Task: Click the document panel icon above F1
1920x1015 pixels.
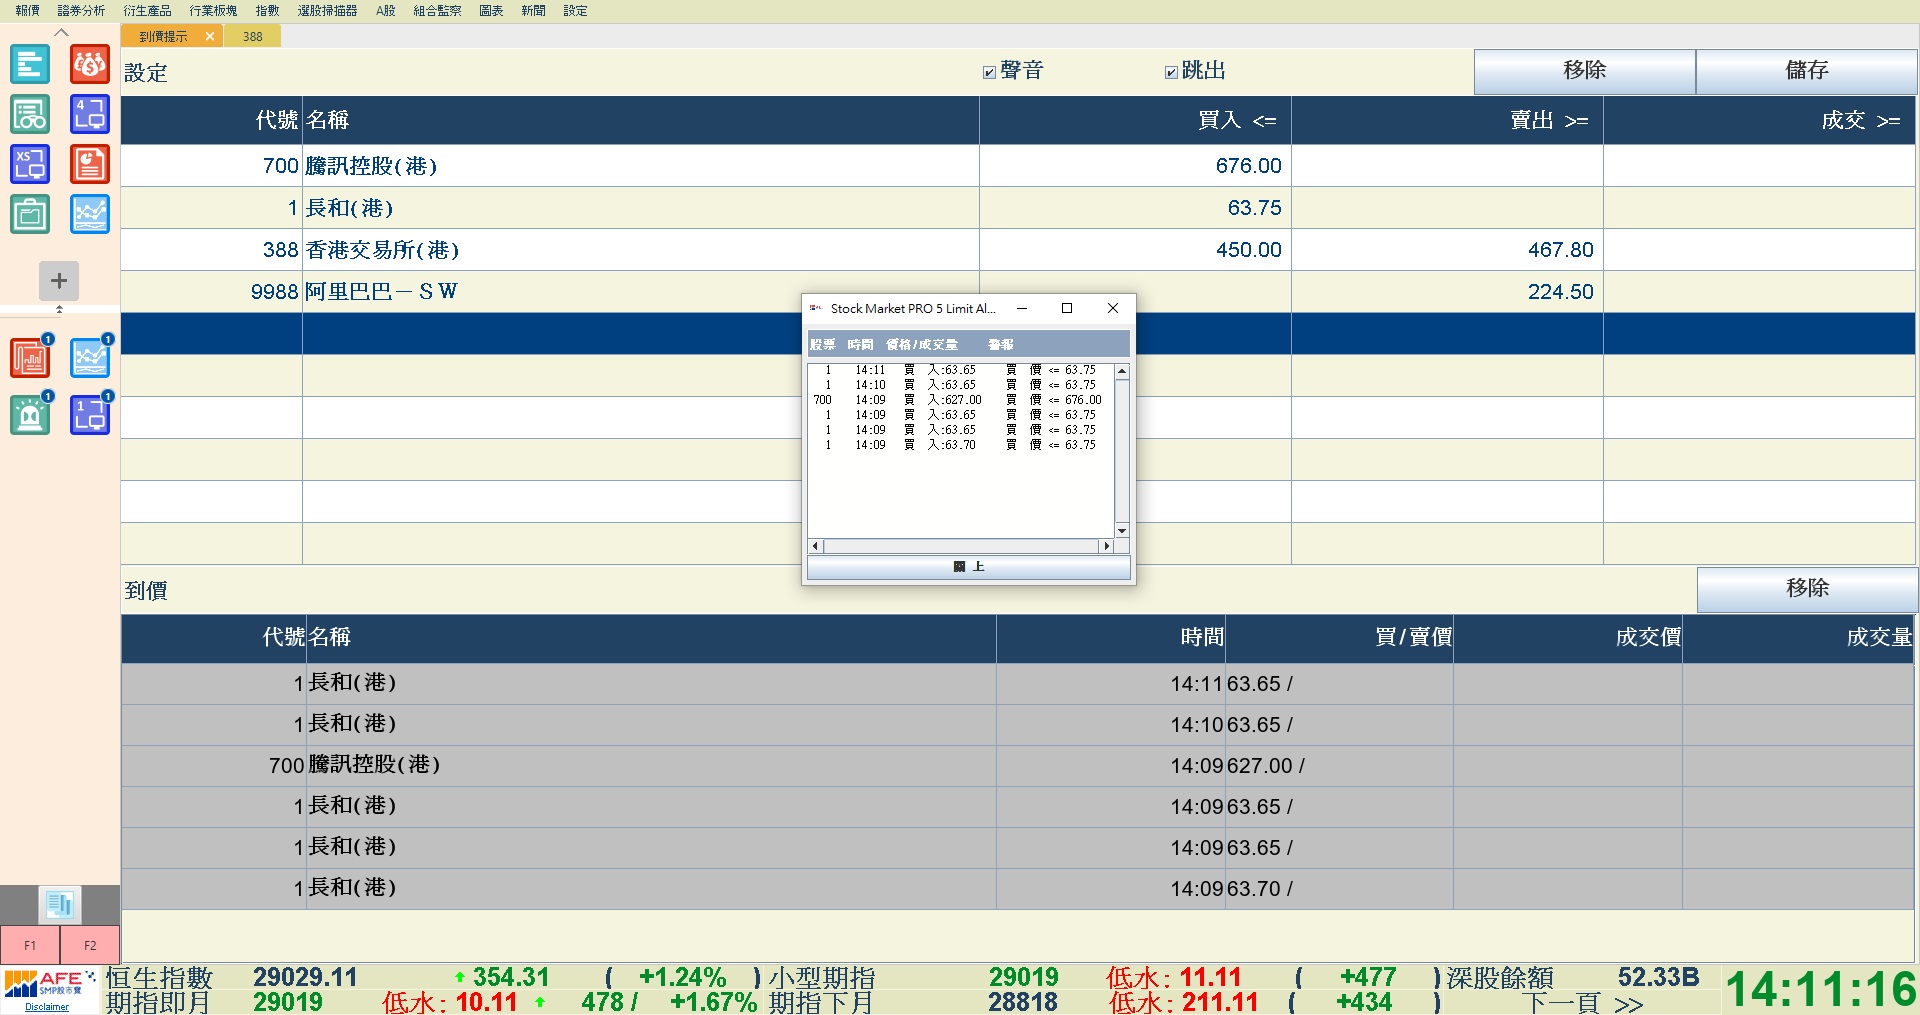Action: [x=60, y=905]
